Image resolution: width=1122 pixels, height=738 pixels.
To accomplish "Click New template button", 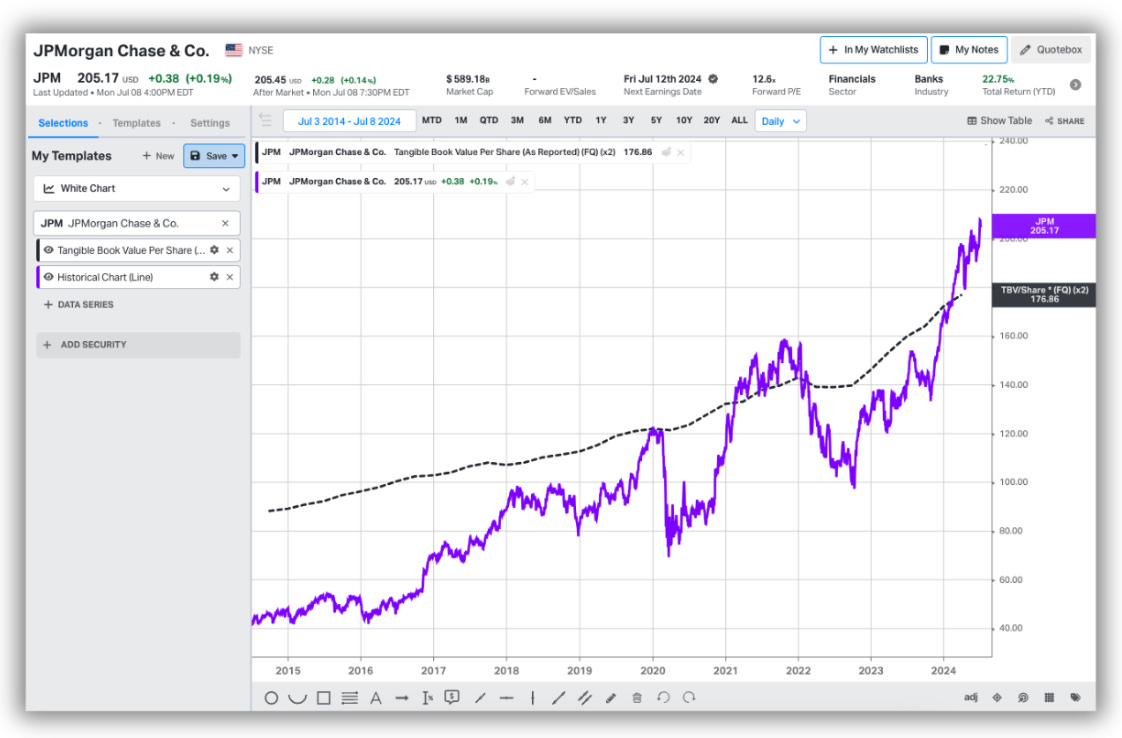I will pyautogui.click(x=158, y=155).
